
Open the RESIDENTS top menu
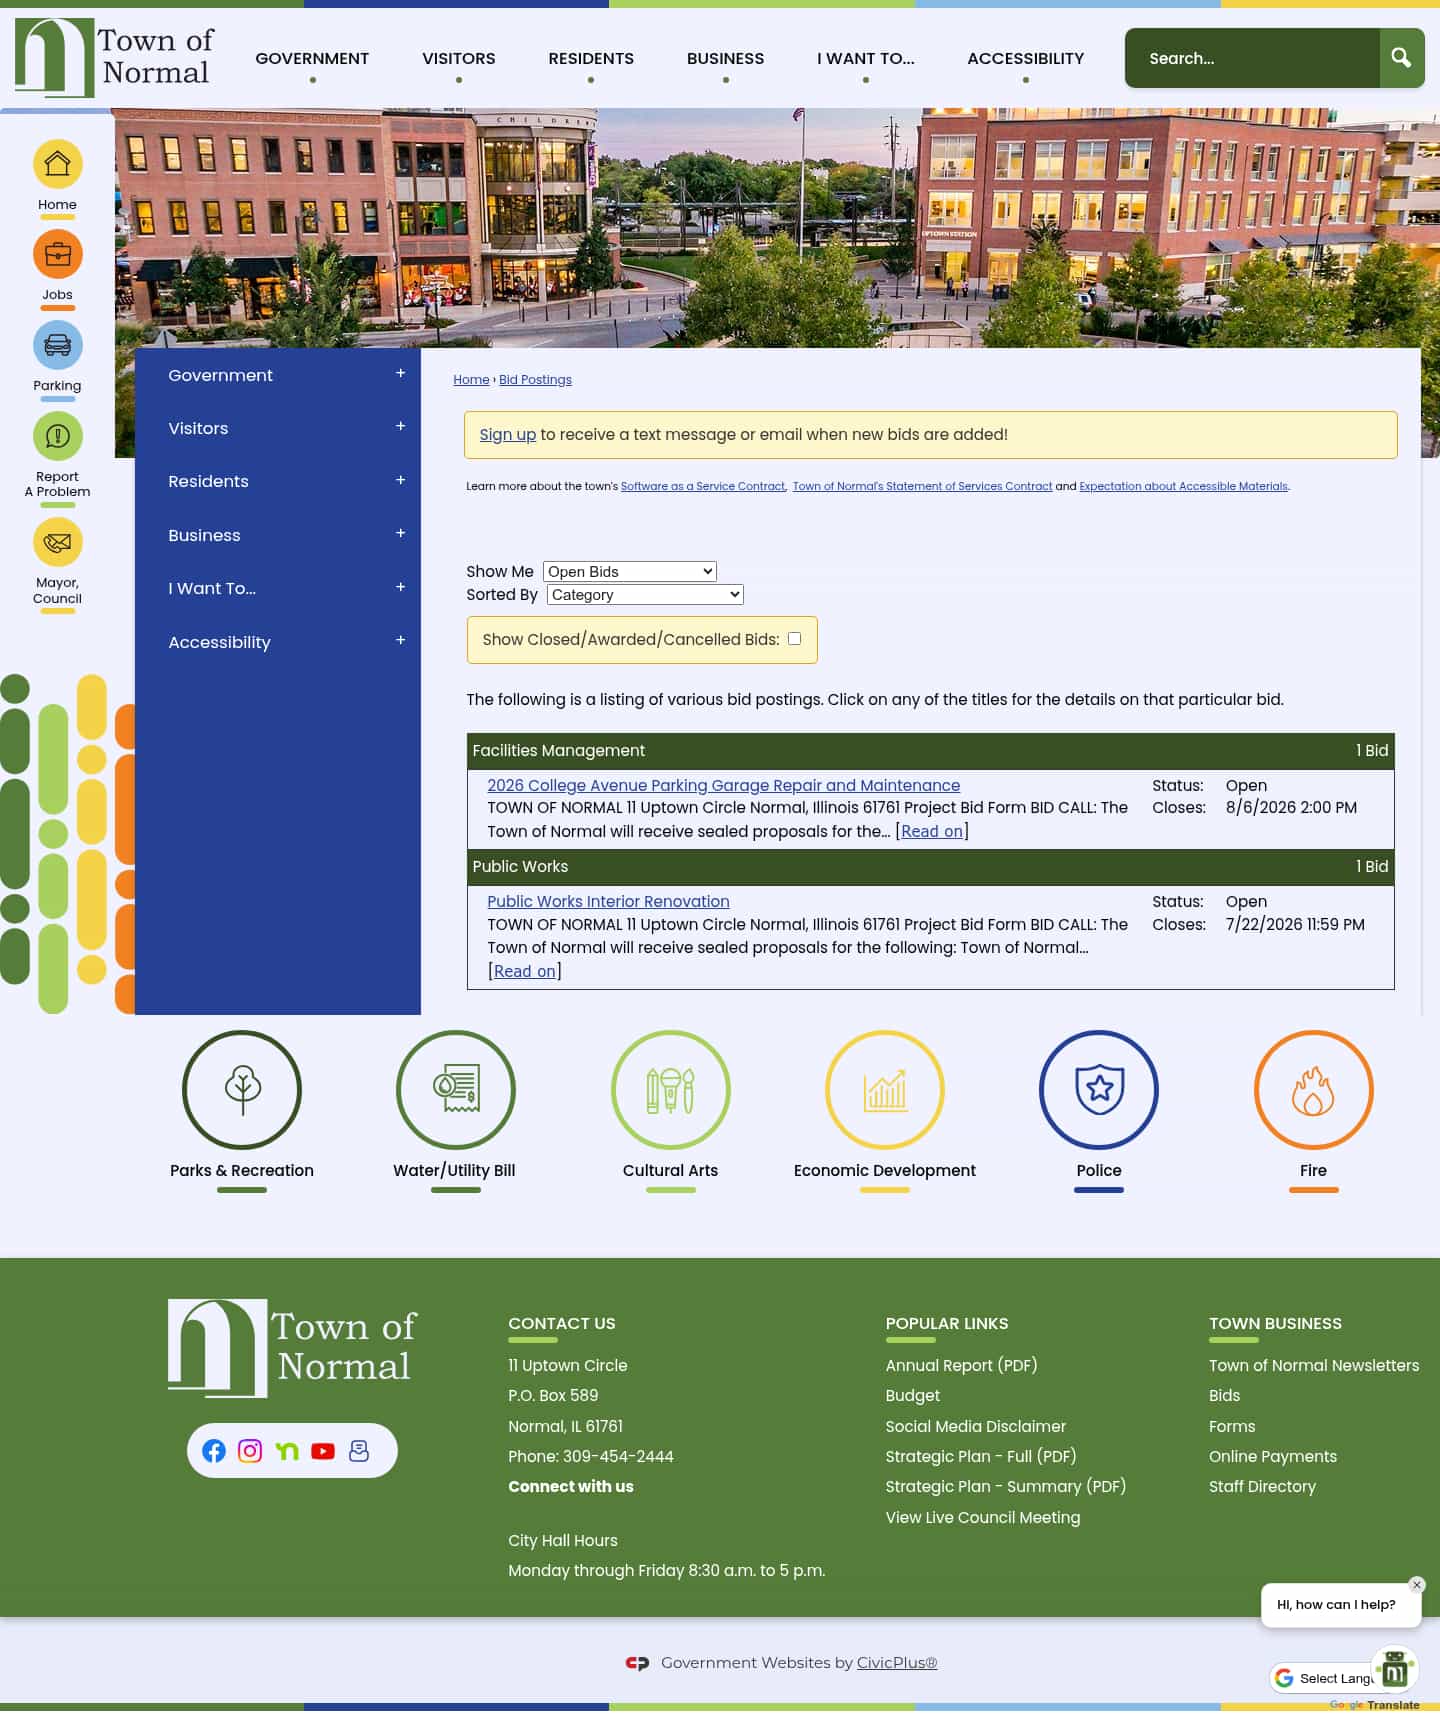(591, 58)
